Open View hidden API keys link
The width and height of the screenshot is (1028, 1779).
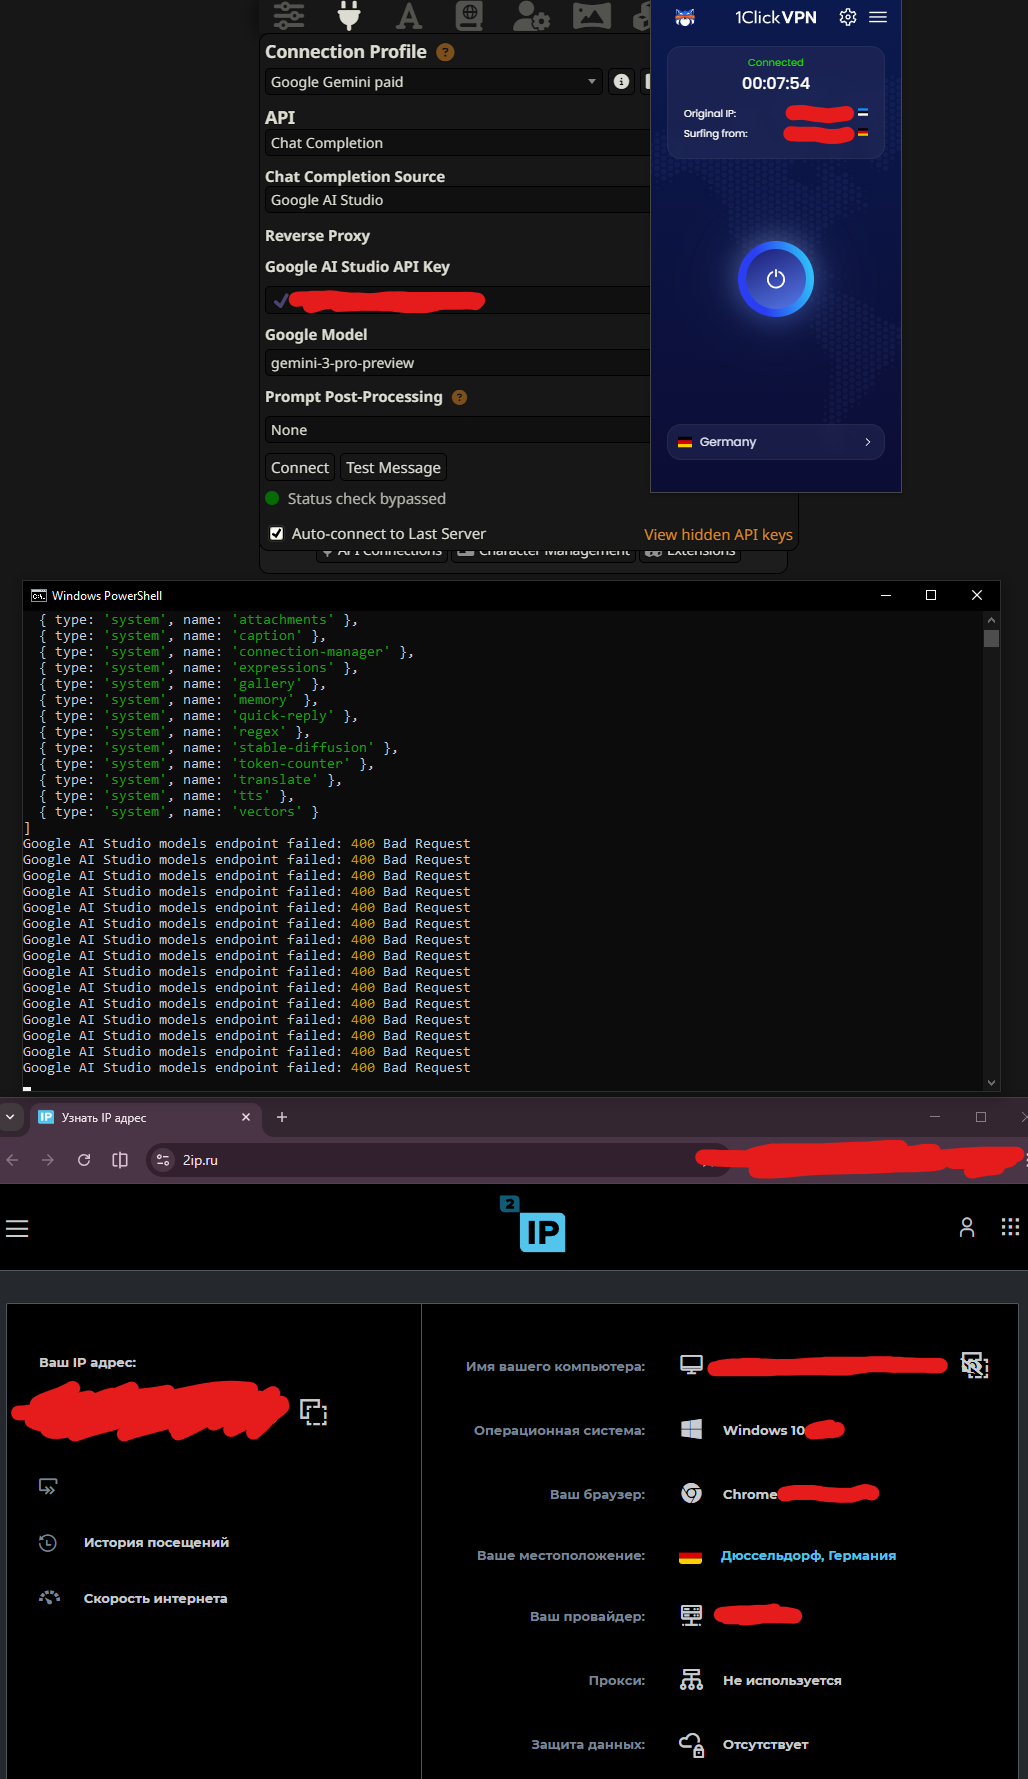[x=718, y=535]
